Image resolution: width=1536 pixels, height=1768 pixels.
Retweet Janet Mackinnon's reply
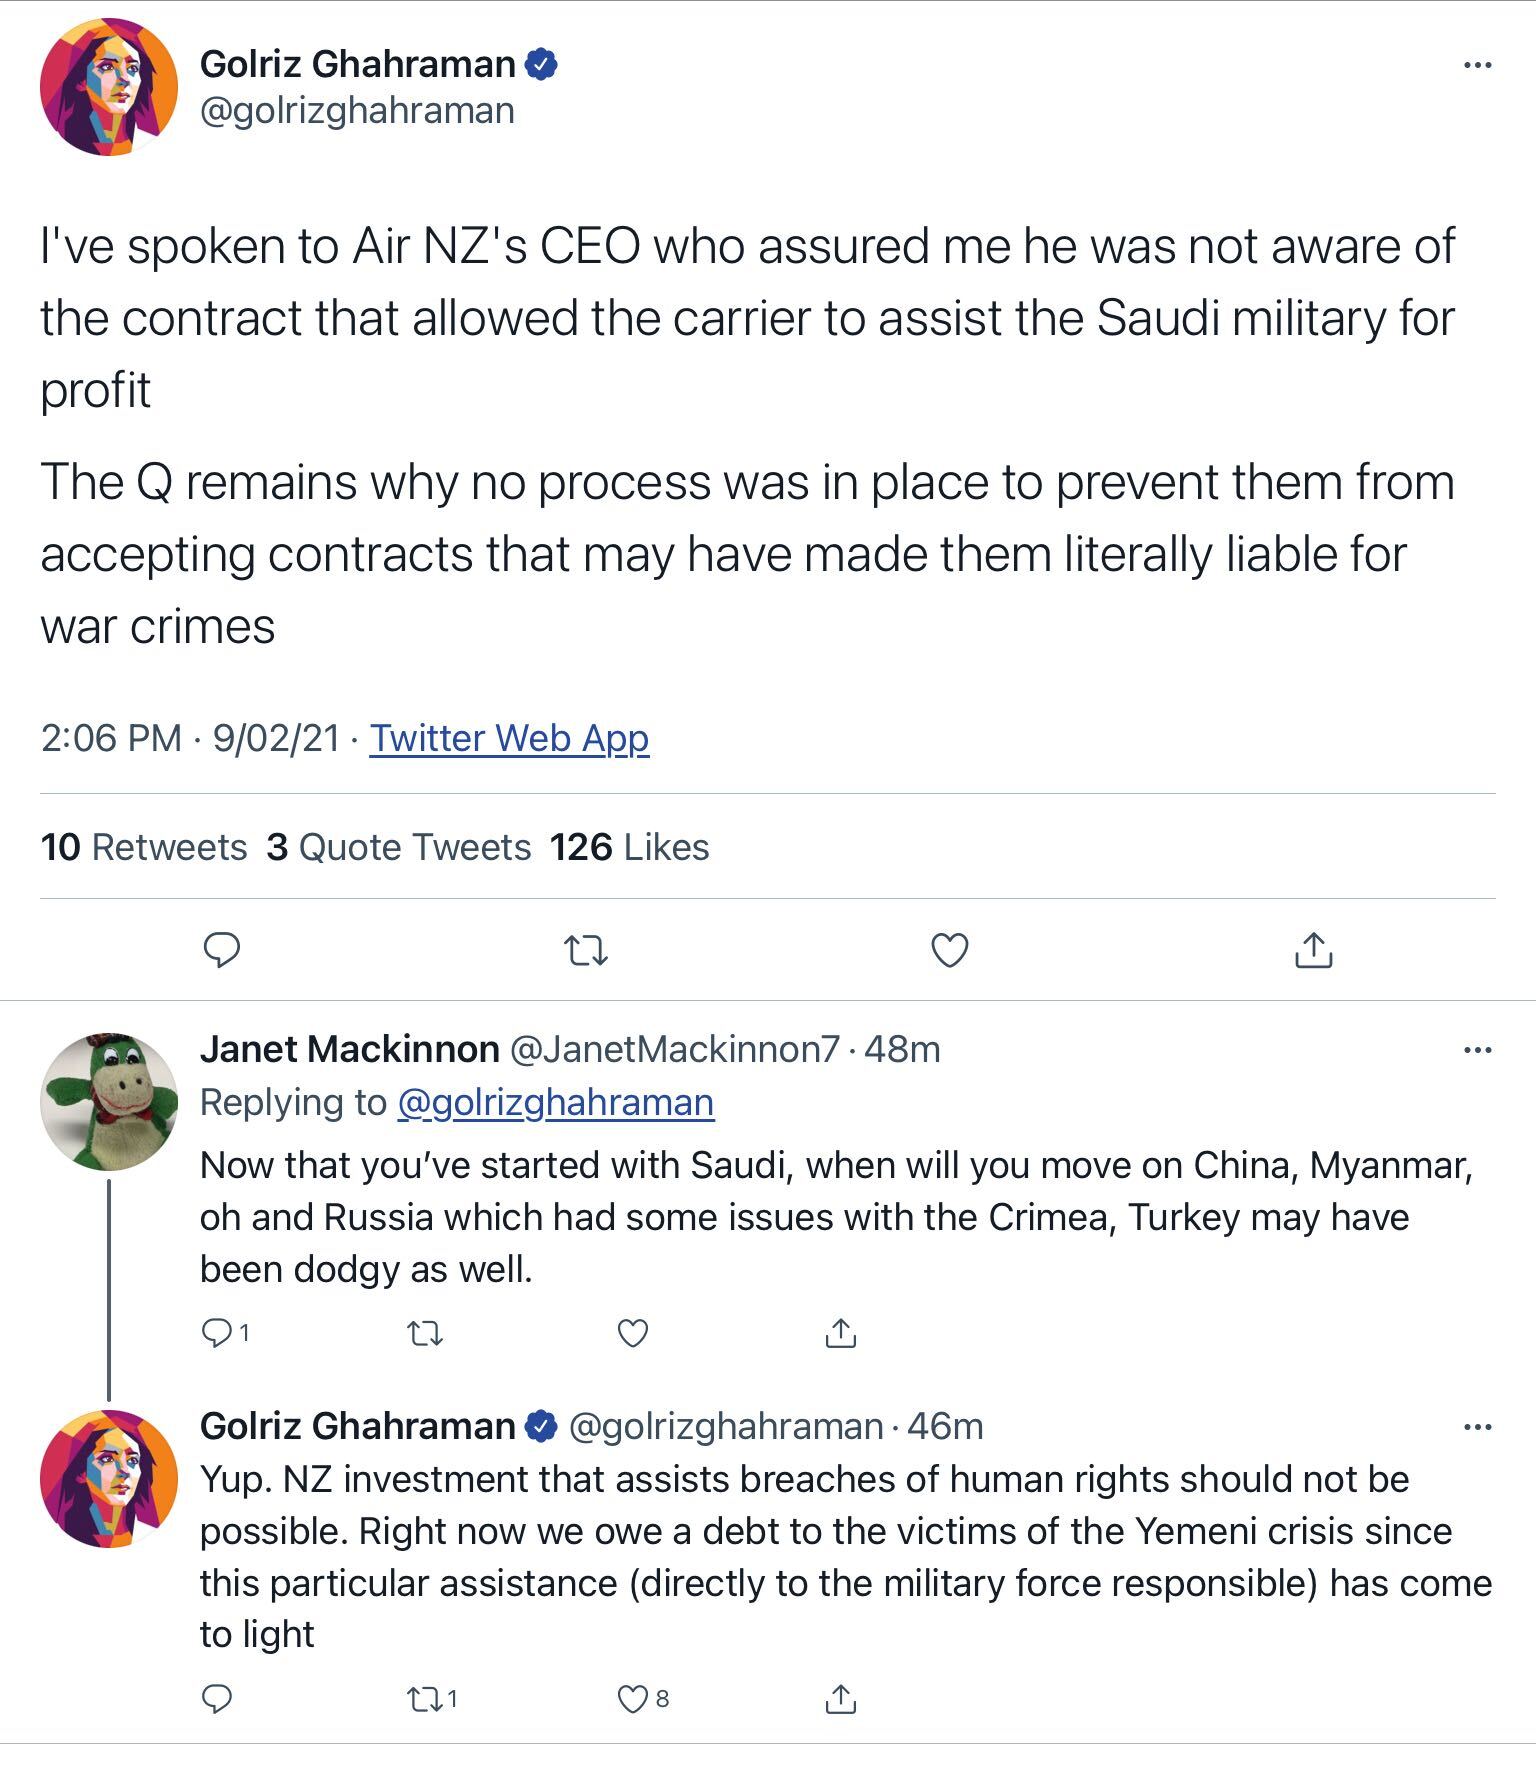click(x=426, y=1332)
